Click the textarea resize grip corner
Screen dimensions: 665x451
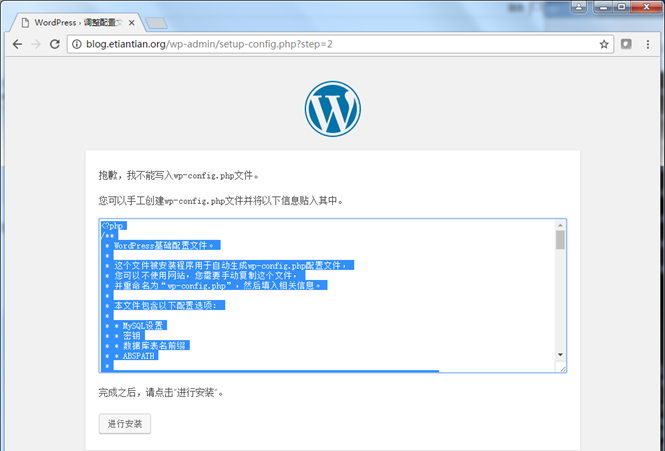click(562, 368)
